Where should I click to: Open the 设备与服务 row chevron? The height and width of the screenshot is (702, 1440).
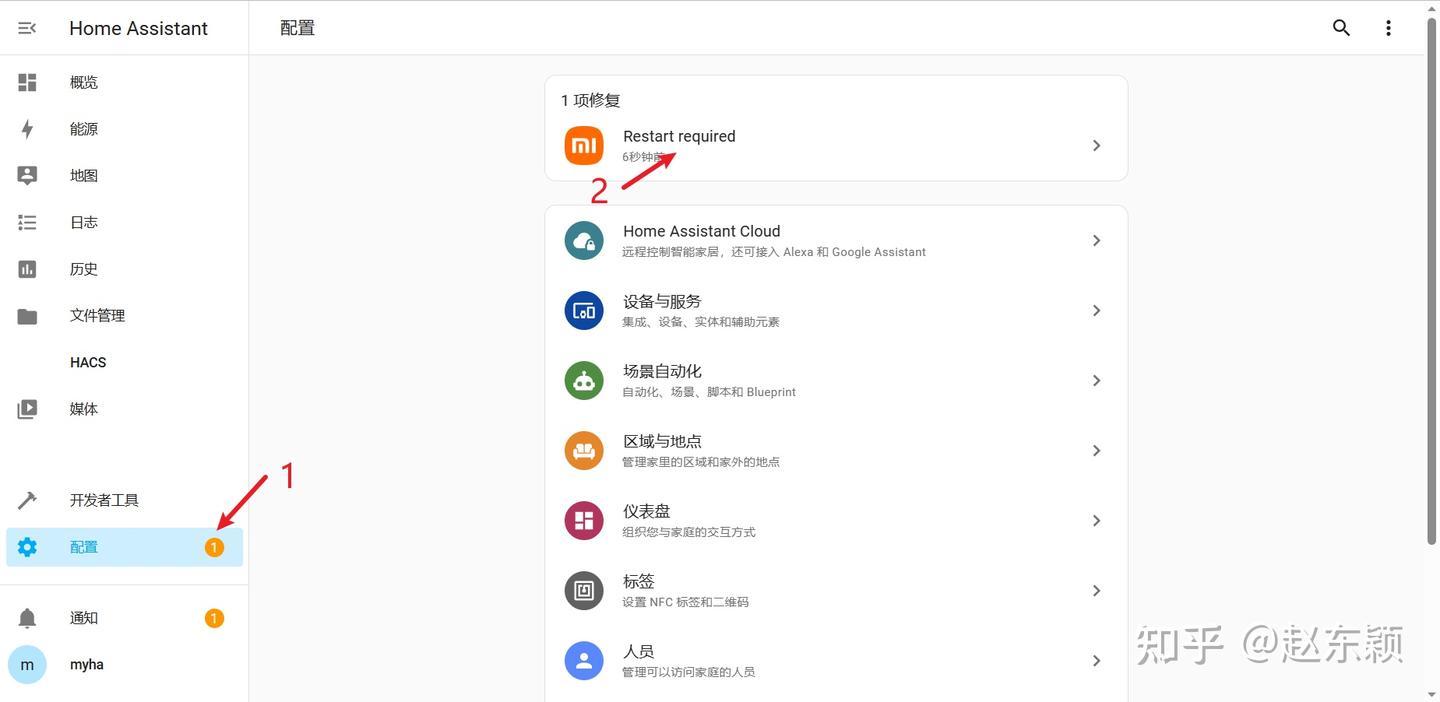pos(1096,311)
